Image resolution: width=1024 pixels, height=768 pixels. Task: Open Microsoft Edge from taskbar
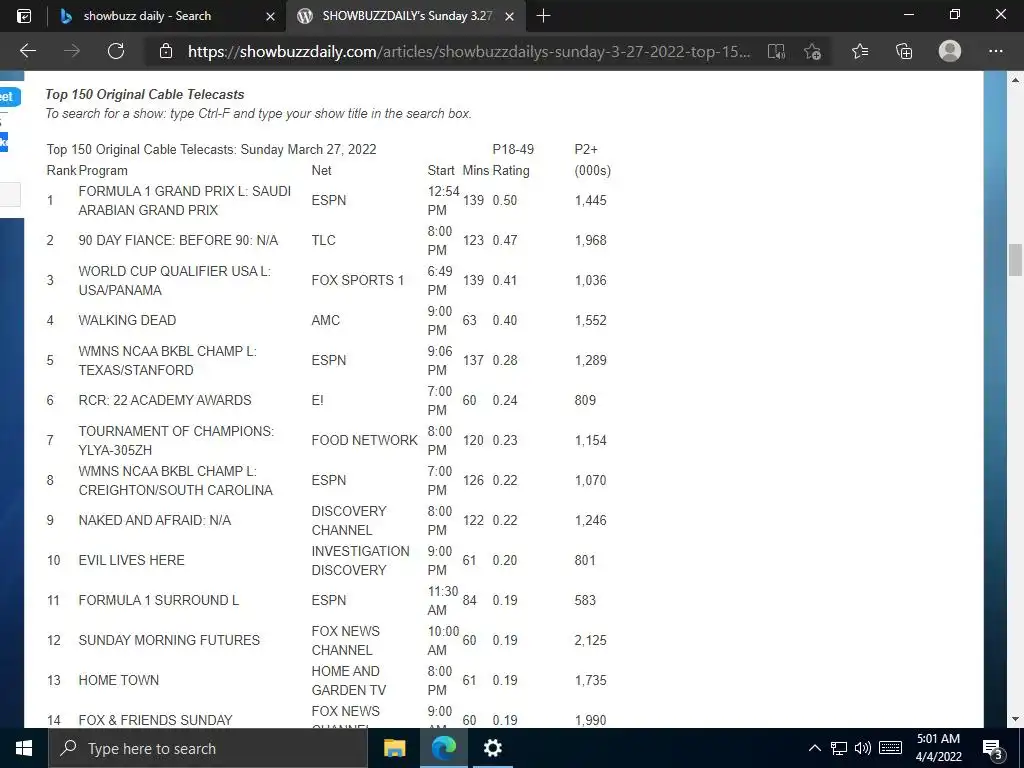click(444, 748)
